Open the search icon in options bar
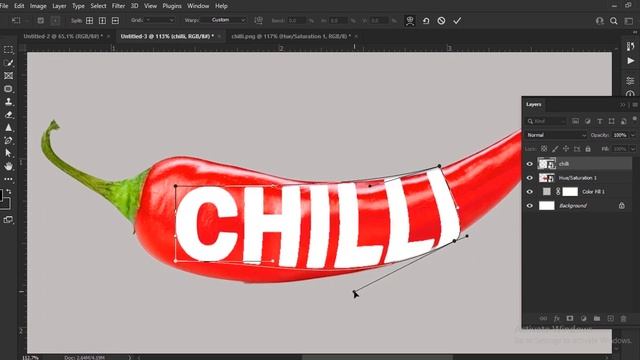Image resolution: width=640 pixels, height=360 pixels. coord(613,21)
